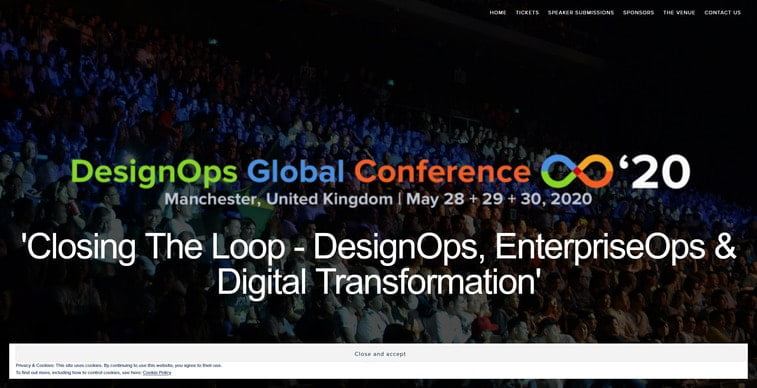757x388 pixels.
Task: Dismiss cookies with Close and accept
Action: (380, 354)
